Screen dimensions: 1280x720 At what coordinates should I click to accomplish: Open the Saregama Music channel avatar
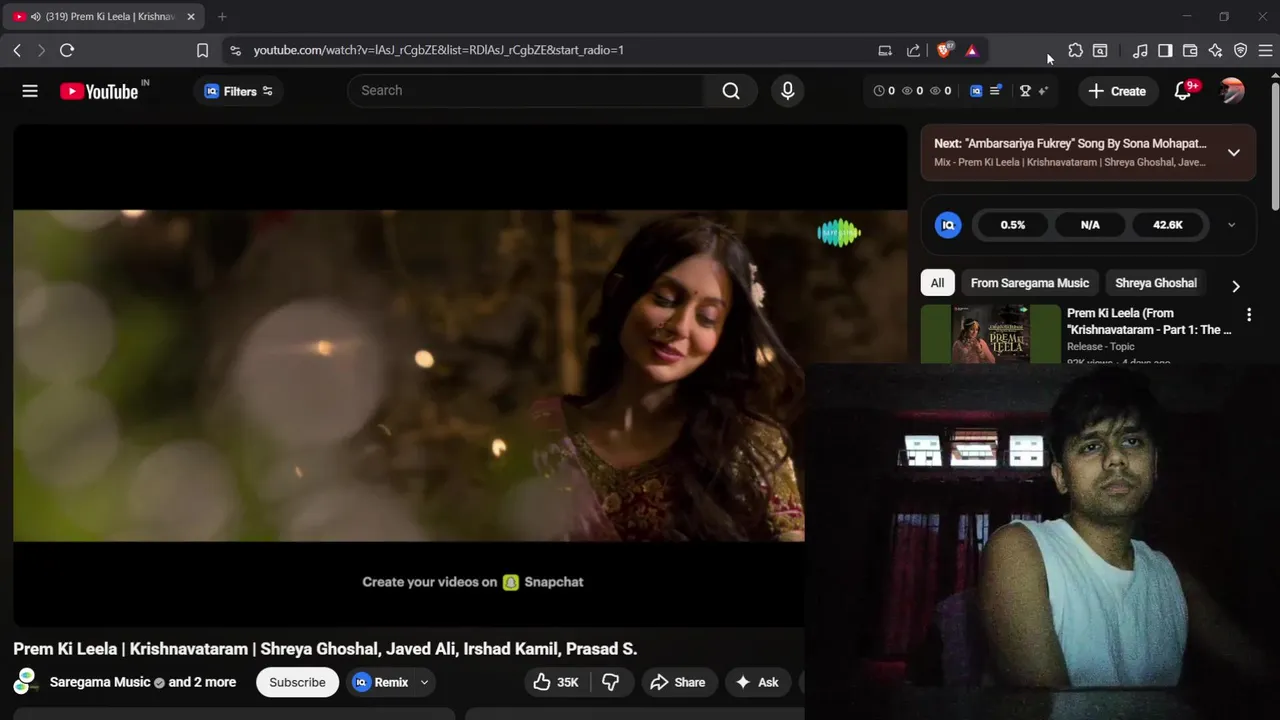click(x=26, y=682)
